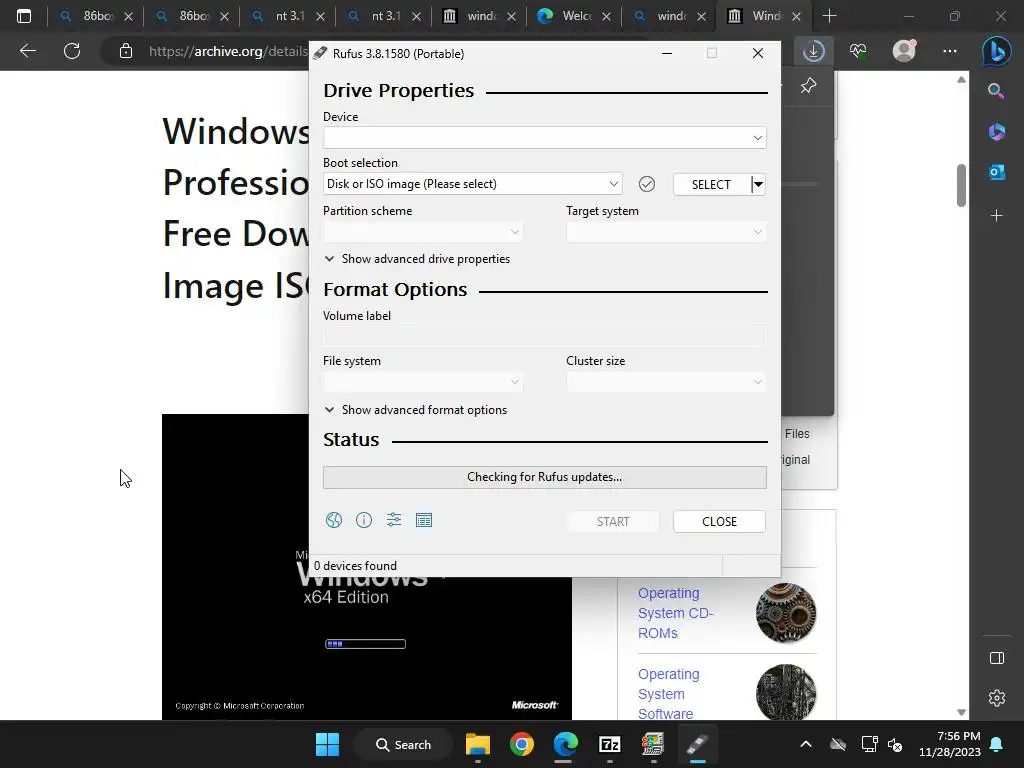Close the first 86box tab
Viewport: 1024px width, 768px height.
(128, 16)
